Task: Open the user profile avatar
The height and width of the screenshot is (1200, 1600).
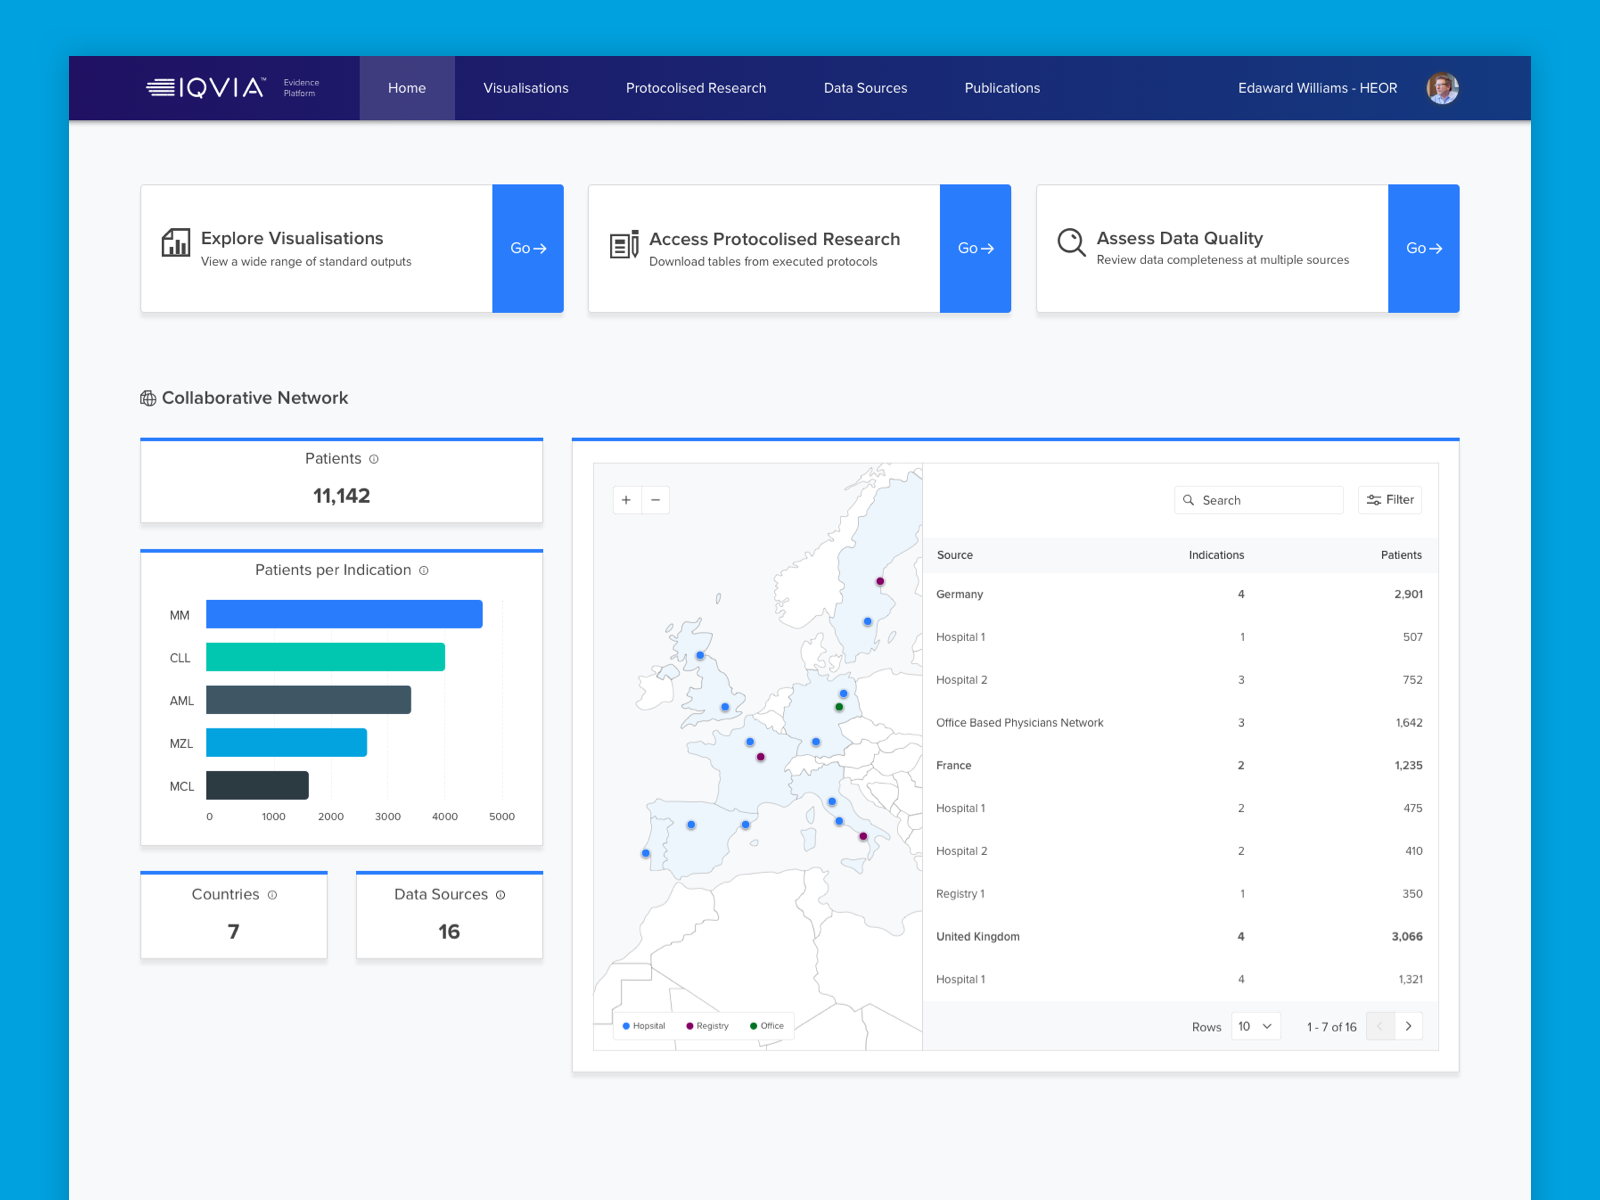Action: pyautogui.click(x=1441, y=88)
